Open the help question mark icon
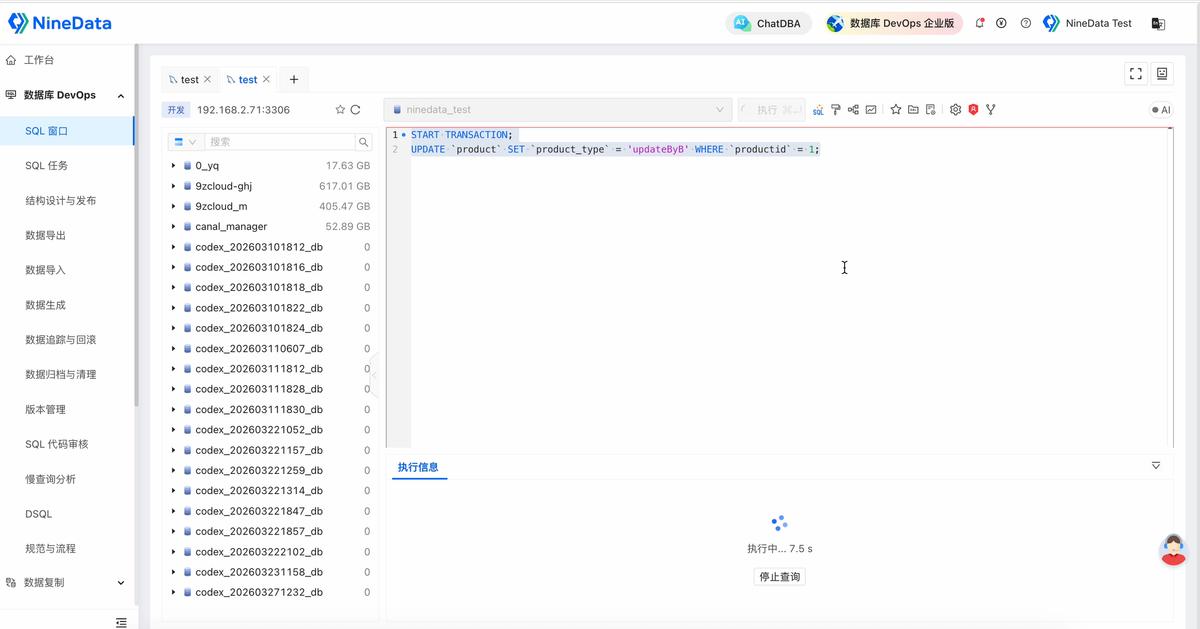 tap(1026, 23)
